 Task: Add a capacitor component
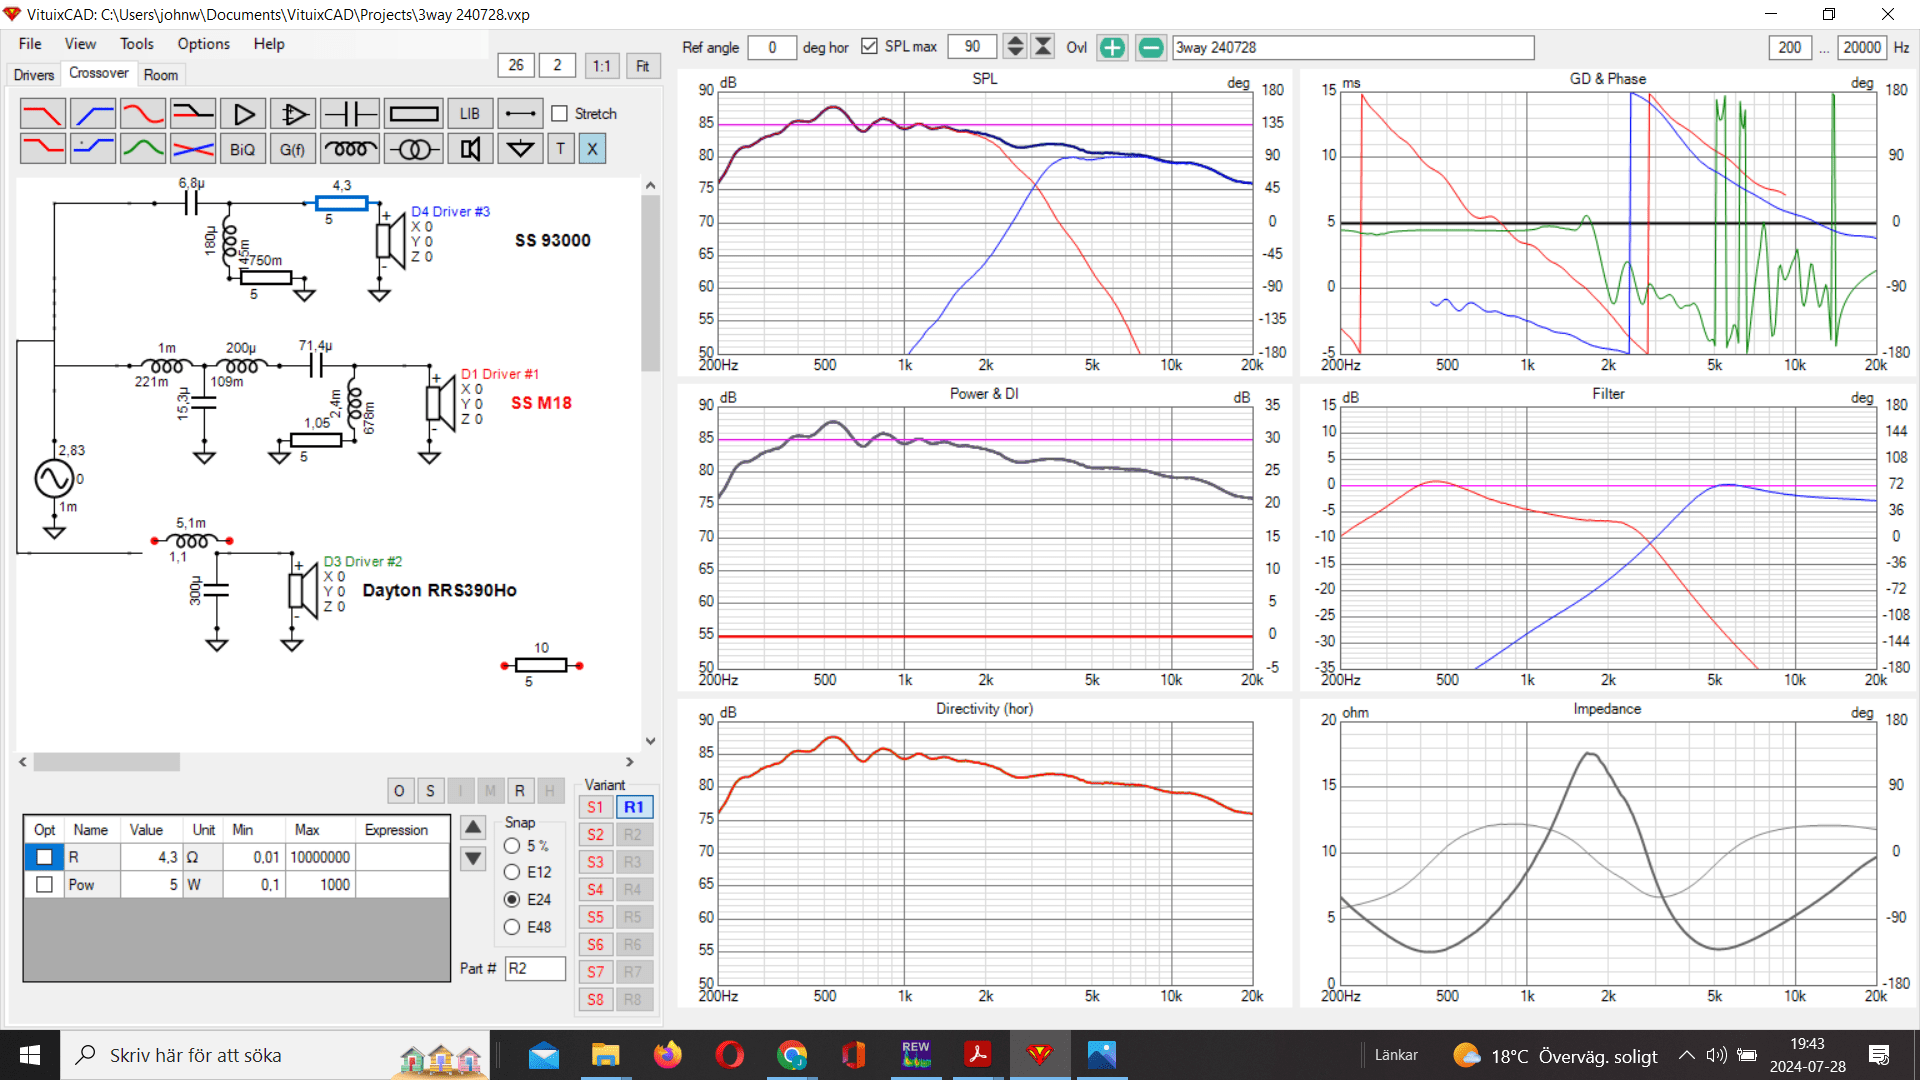[350, 114]
